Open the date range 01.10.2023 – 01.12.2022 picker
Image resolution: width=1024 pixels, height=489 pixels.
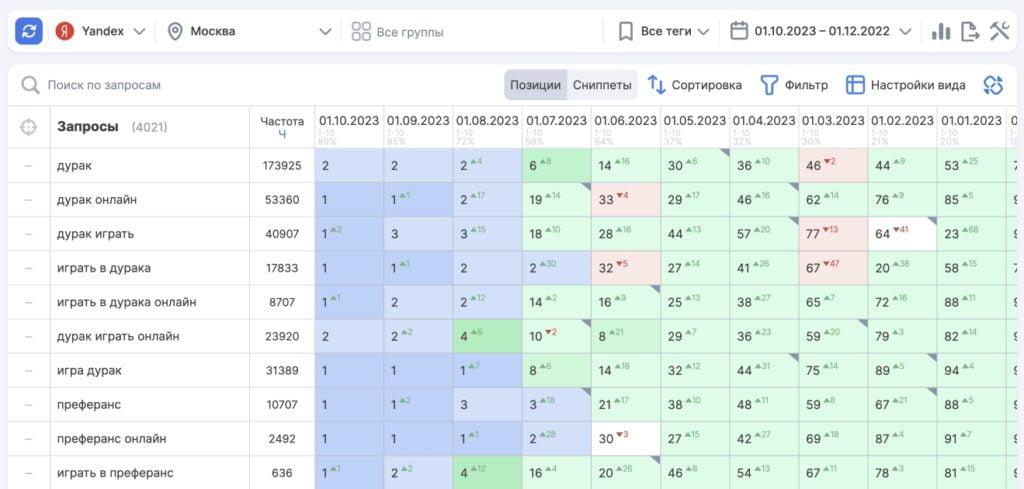point(821,31)
